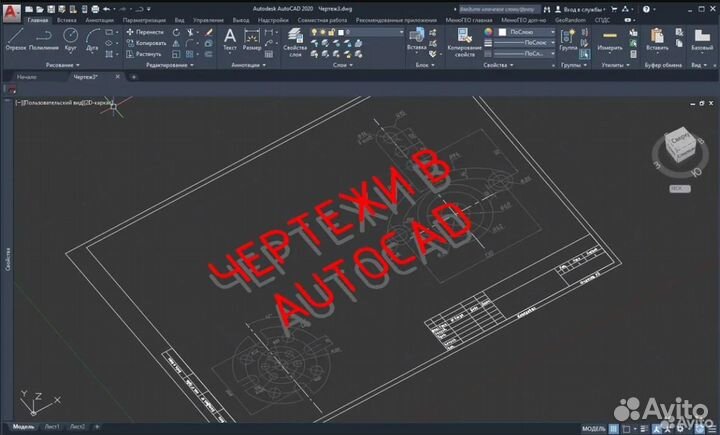Image resolution: width=720 pixels, height=435 pixels.
Task: Select the Circle (Круг) tool
Action: coord(70,39)
